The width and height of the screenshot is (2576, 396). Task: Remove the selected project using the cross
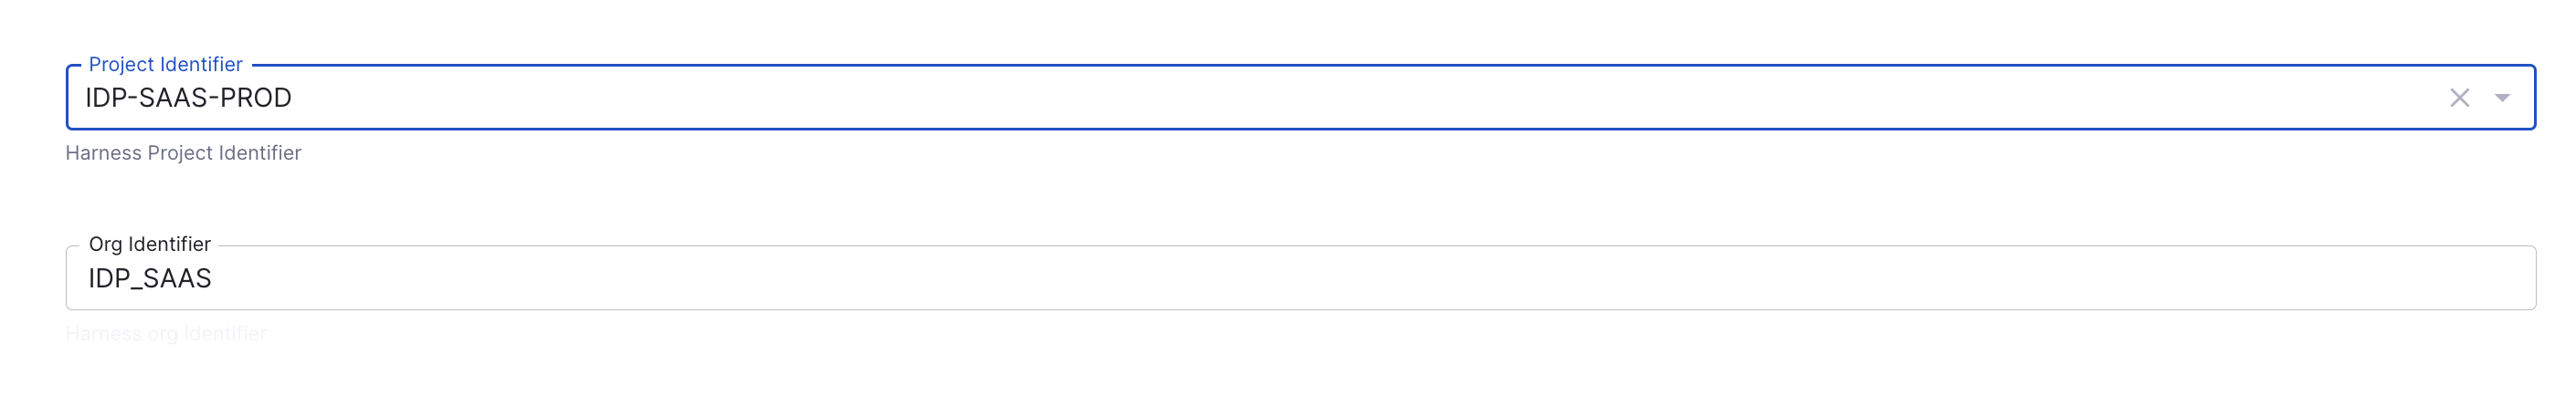[x=2459, y=98]
